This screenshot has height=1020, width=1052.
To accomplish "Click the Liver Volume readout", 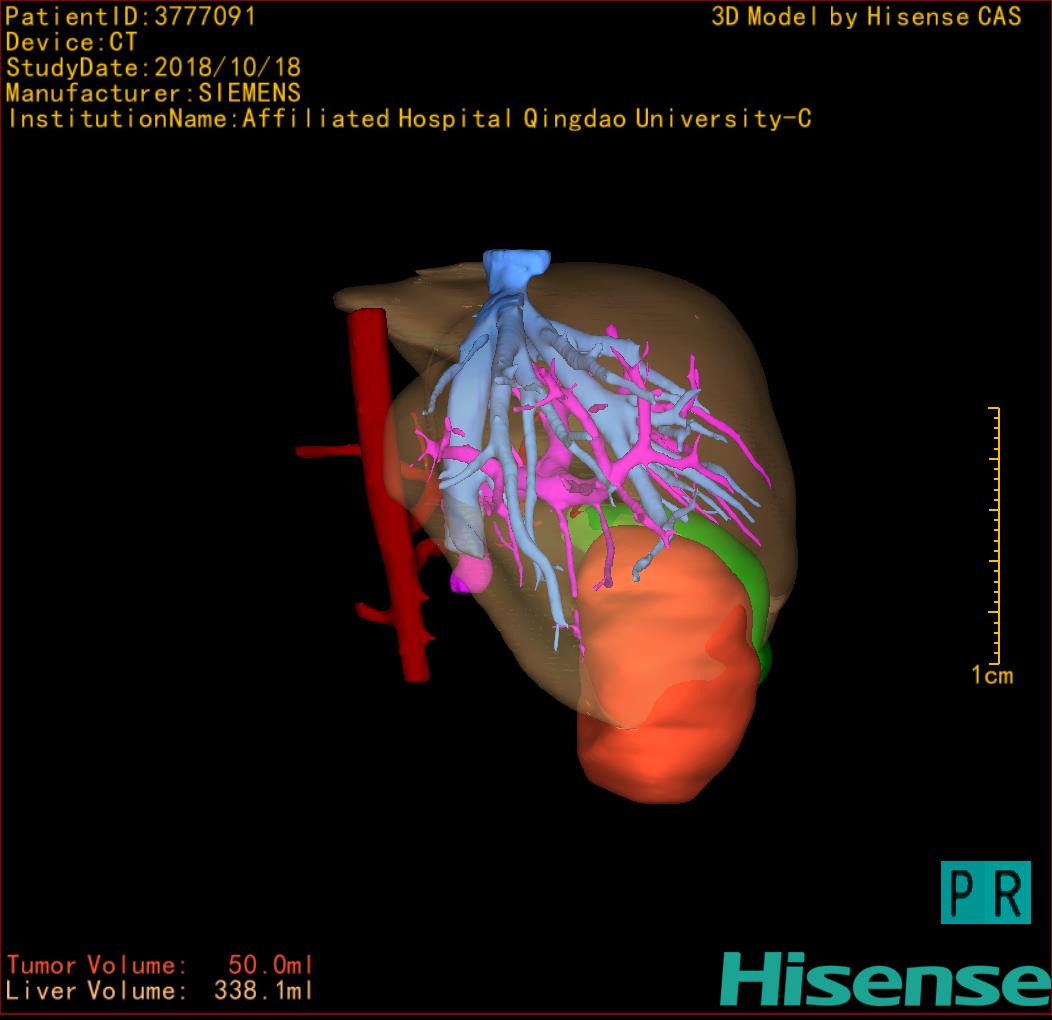I will click(x=160, y=991).
